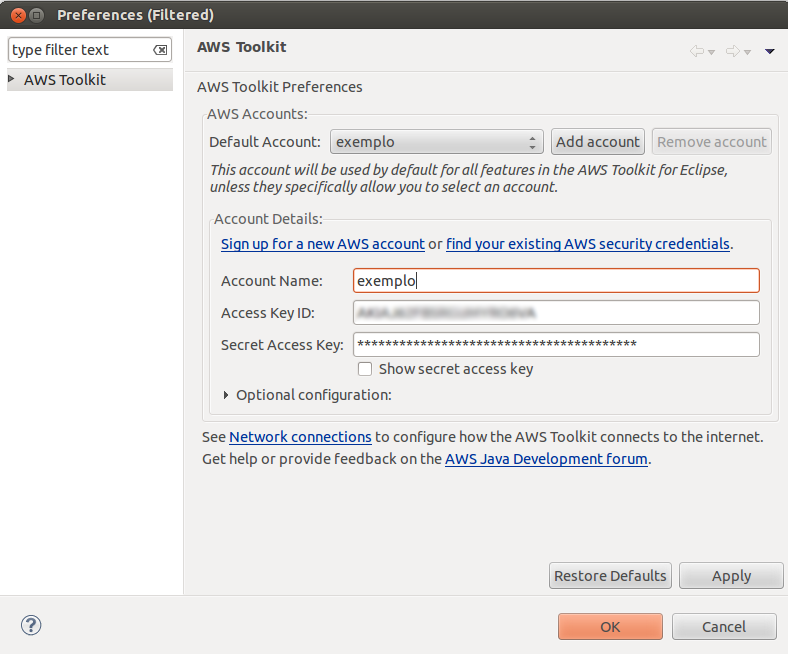Open the forward history dropdown arrow
The height and width of the screenshot is (654, 788).
[747, 52]
